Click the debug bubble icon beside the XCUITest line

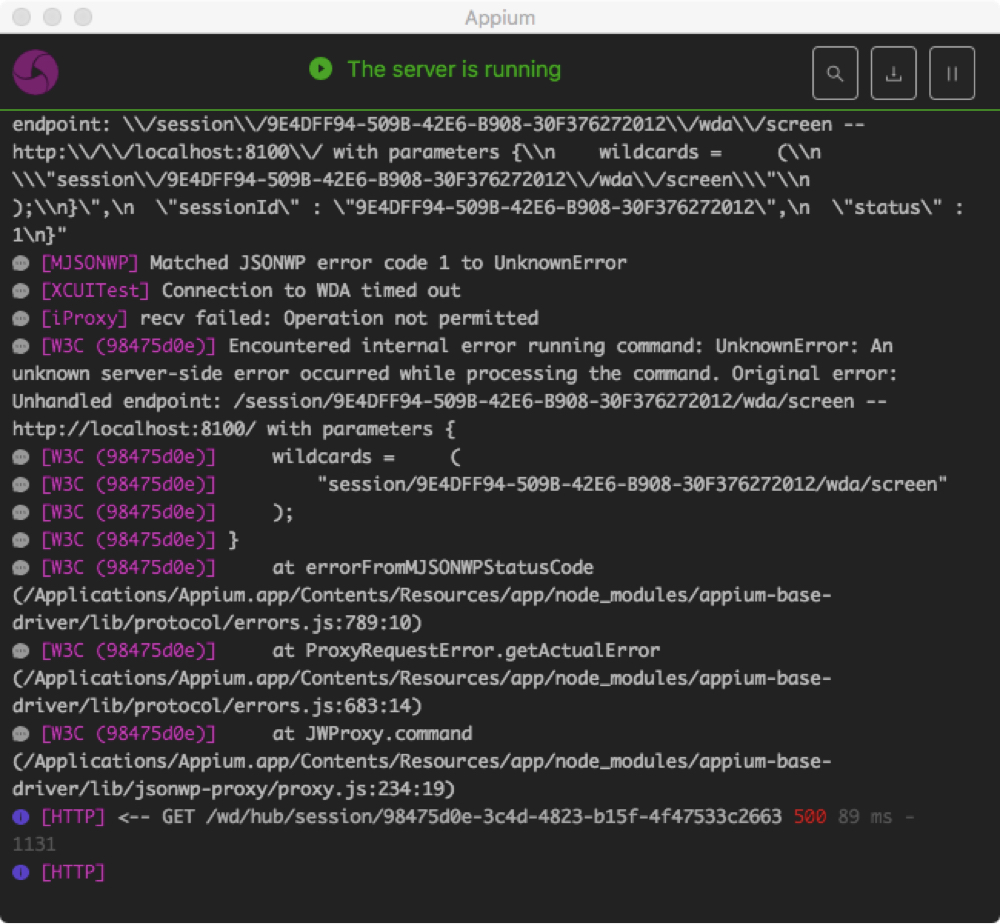coord(21,291)
